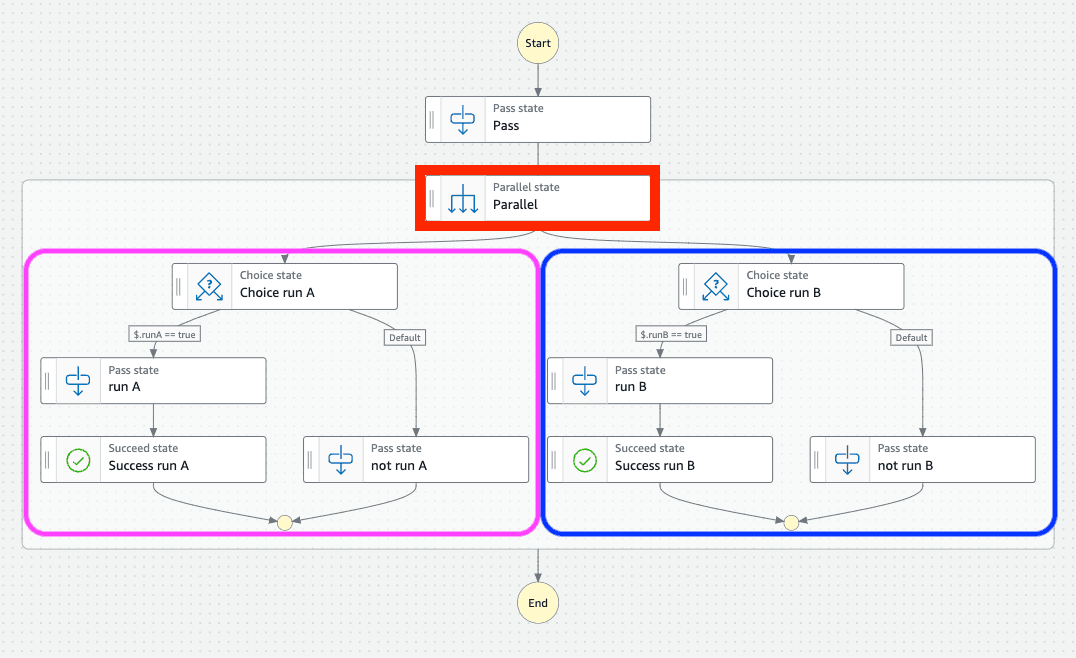1076x658 pixels.
Task: Click the $.runA == true condition label
Action: click(165, 334)
